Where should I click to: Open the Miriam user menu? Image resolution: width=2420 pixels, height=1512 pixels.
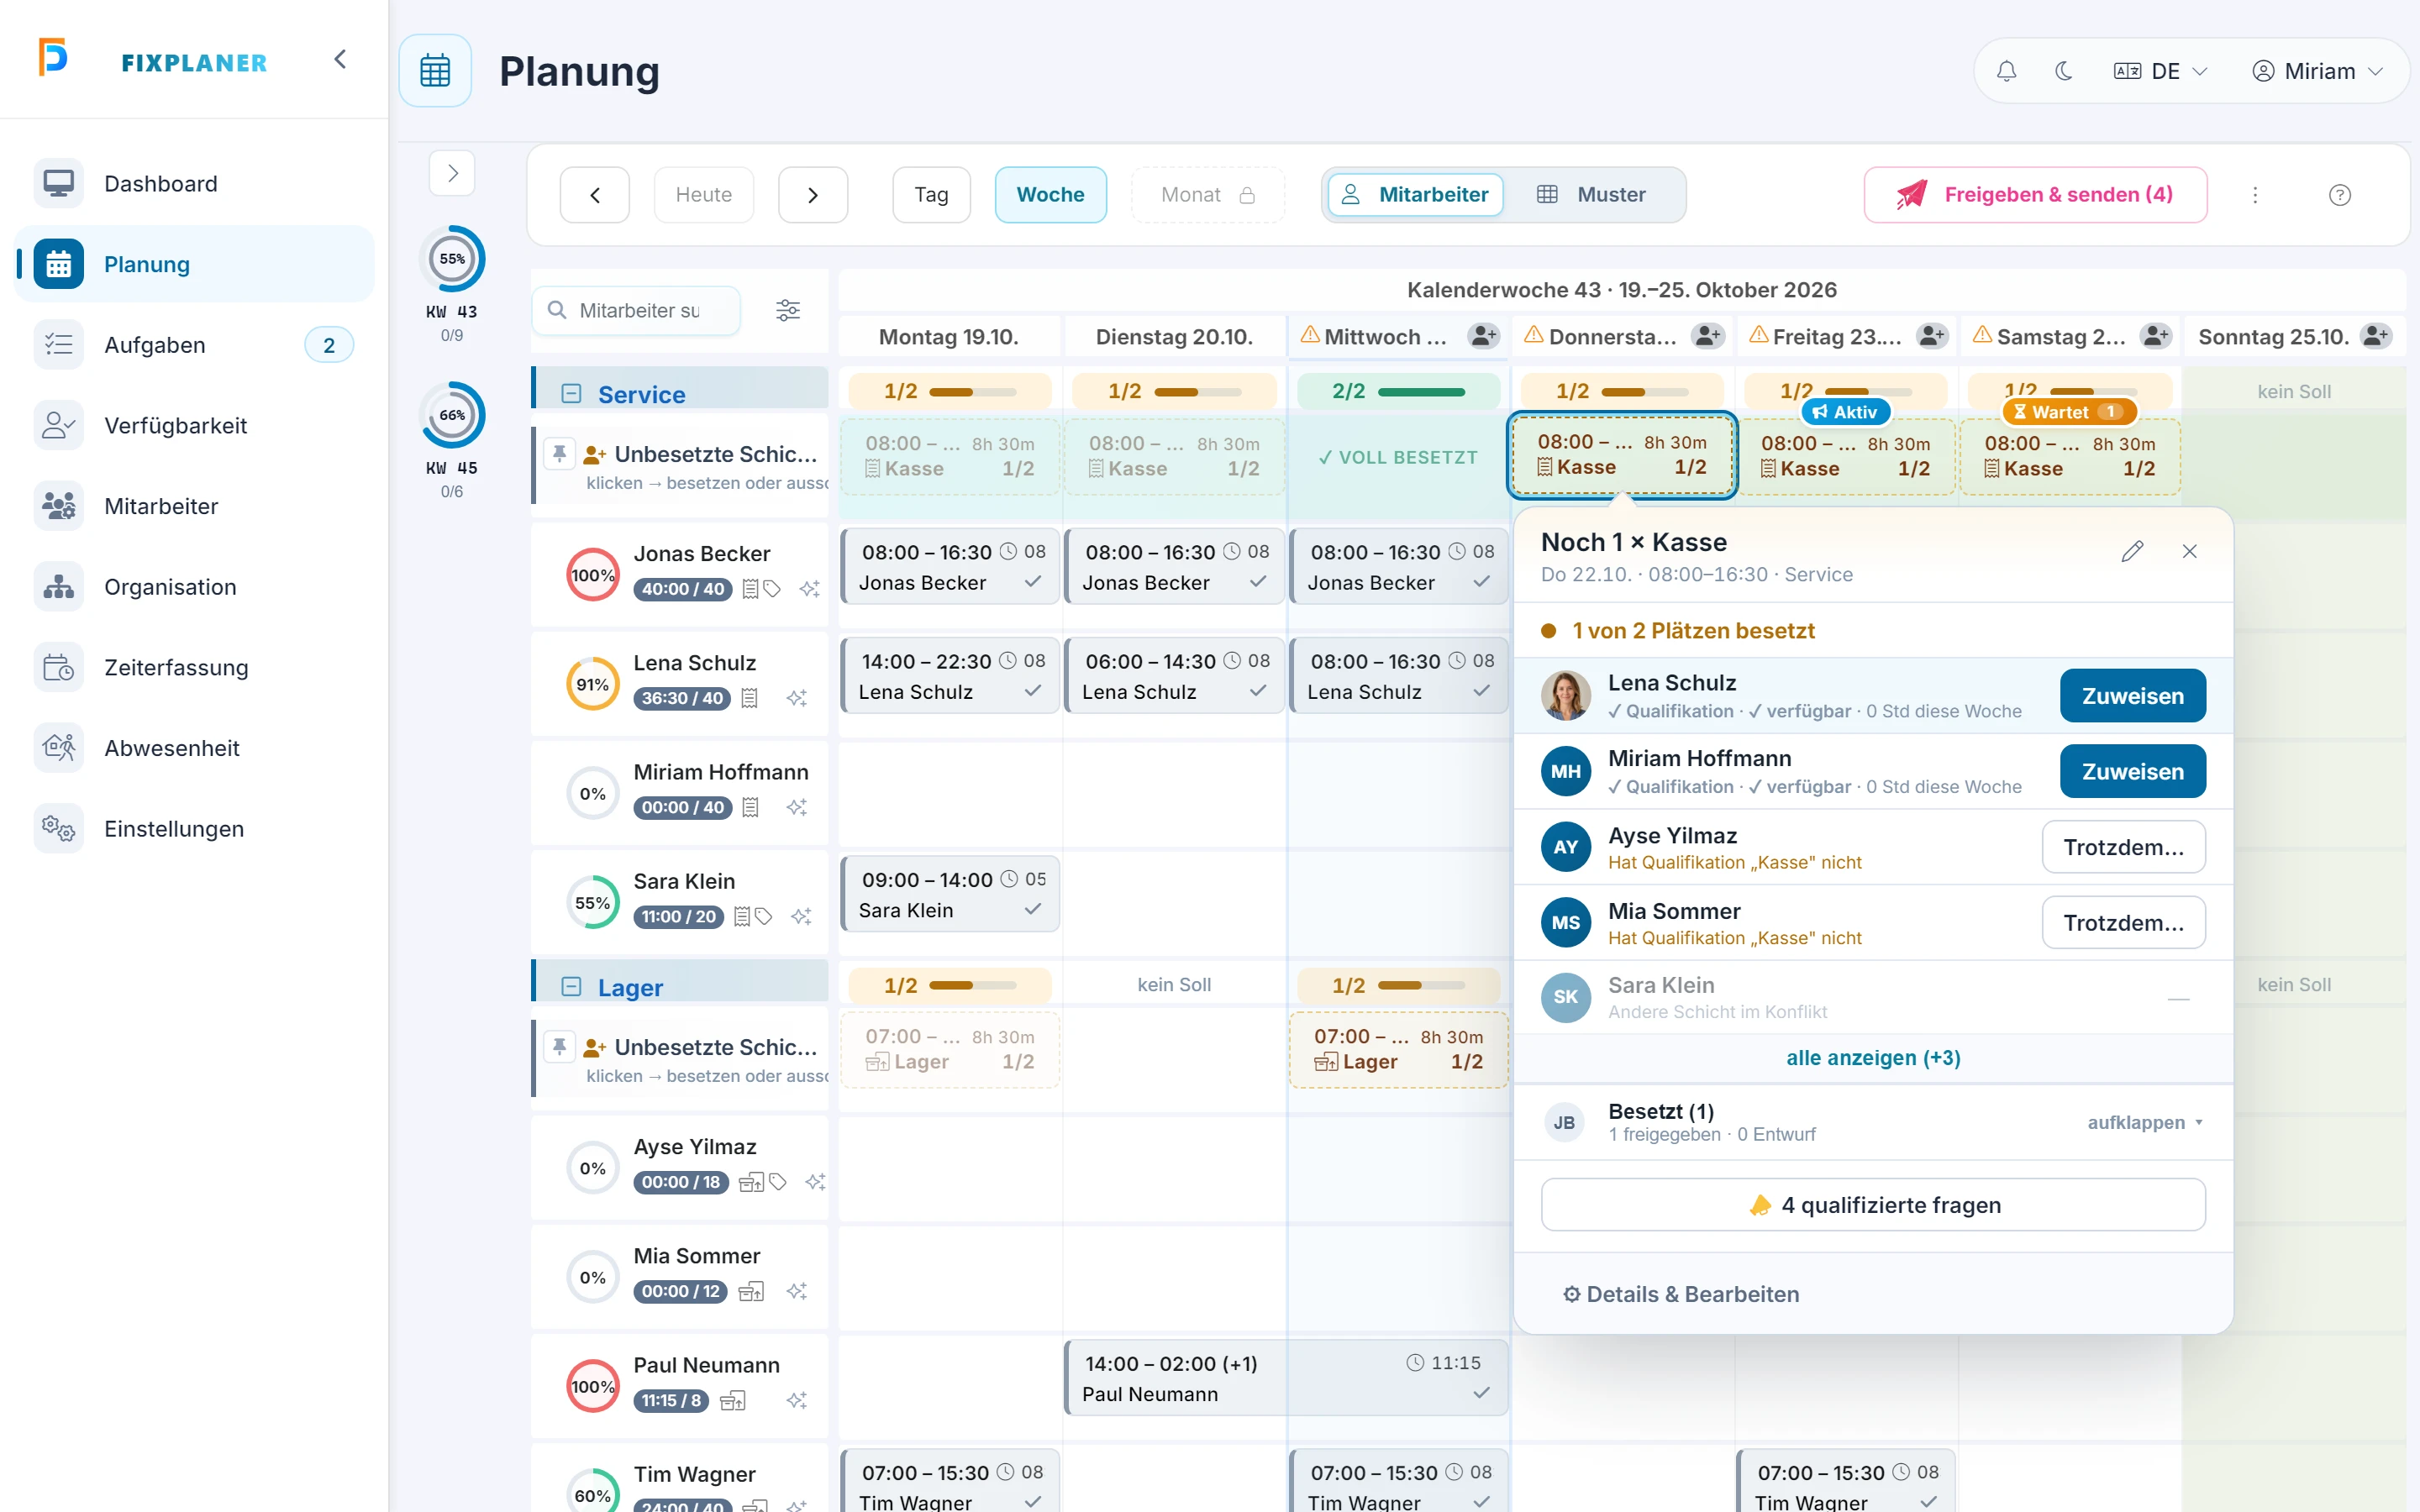(2318, 71)
